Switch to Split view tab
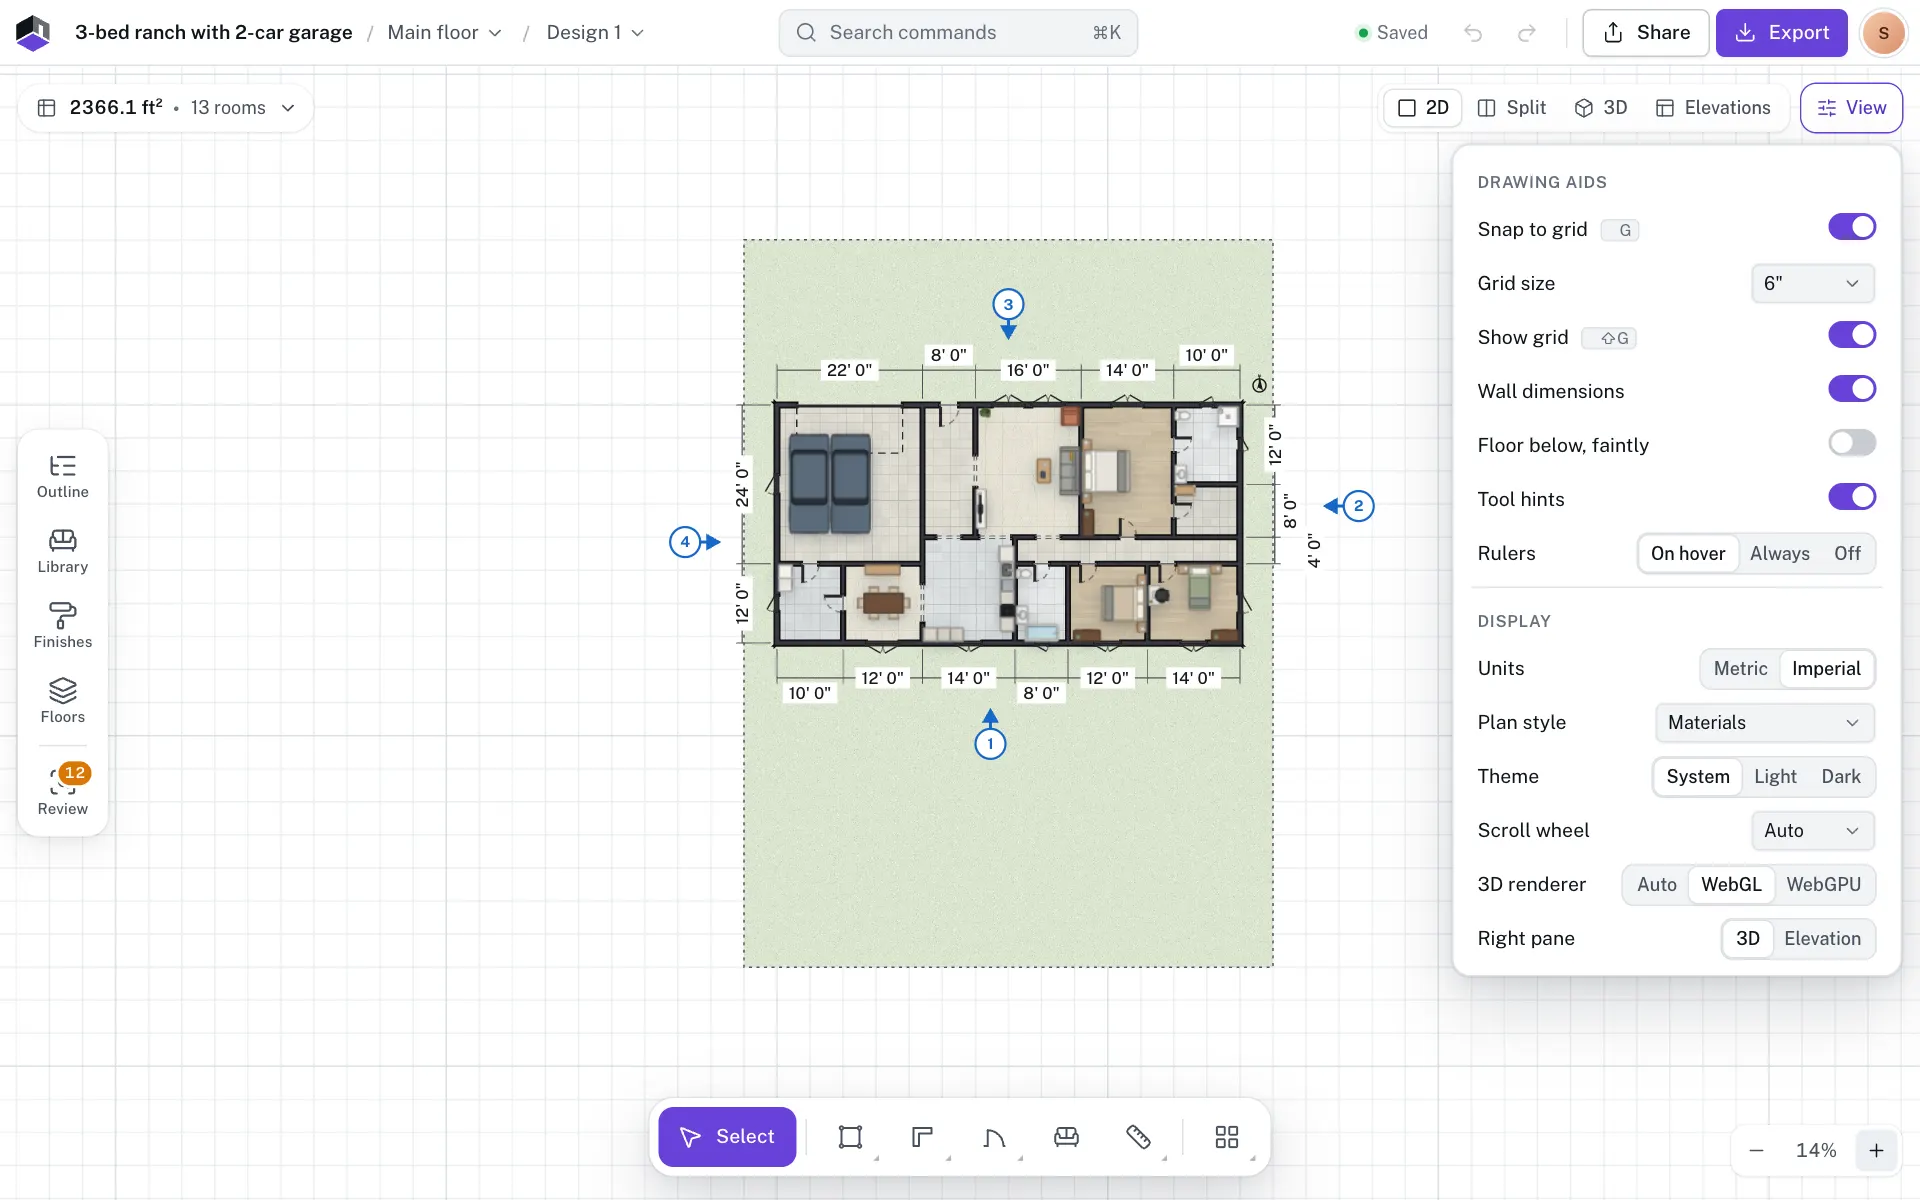The height and width of the screenshot is (1200, 1920). pyautogui.click(x=1511, y=108)
